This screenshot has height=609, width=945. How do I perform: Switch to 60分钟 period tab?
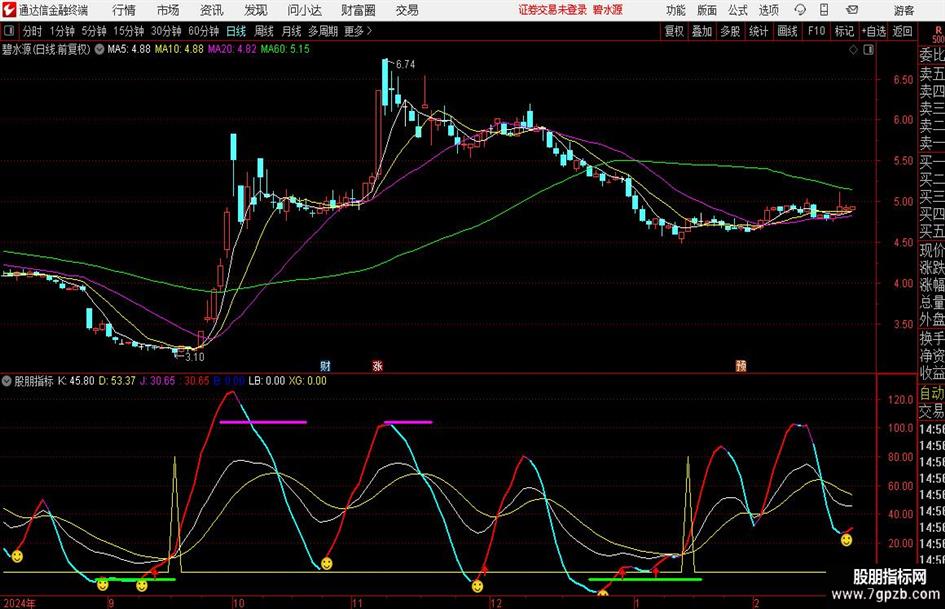(203, 31)
